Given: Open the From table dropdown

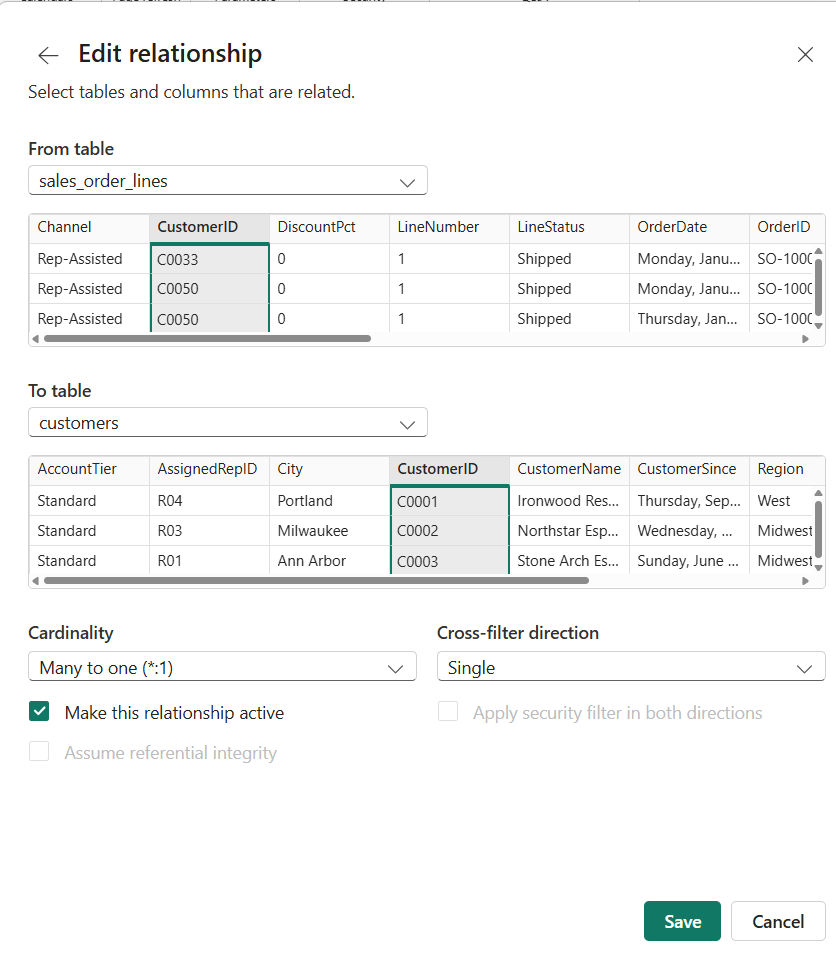Looking at the screenshot, I should (228, 180).
